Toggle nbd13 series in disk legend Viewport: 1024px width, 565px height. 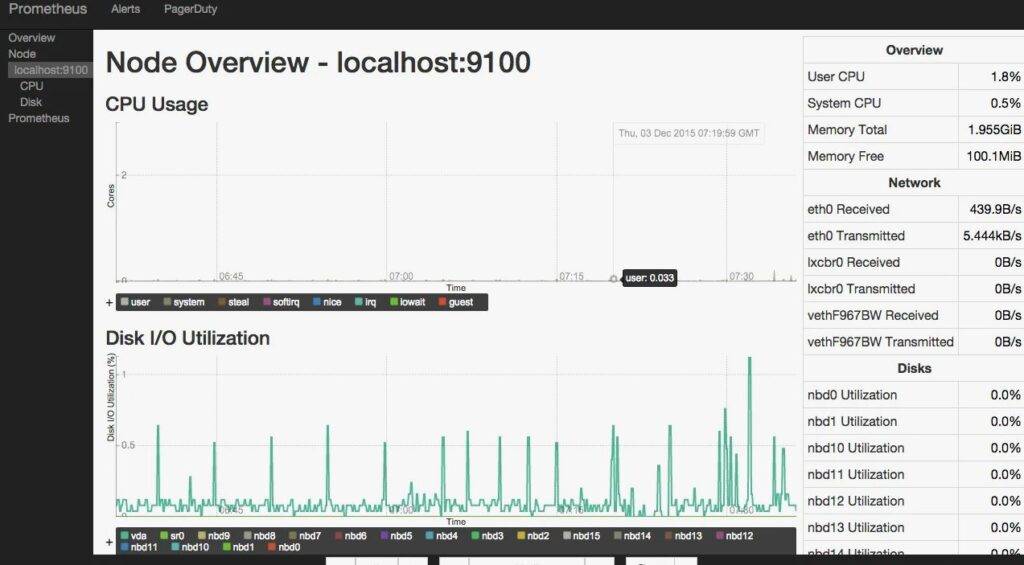click(x=683, y=536)
